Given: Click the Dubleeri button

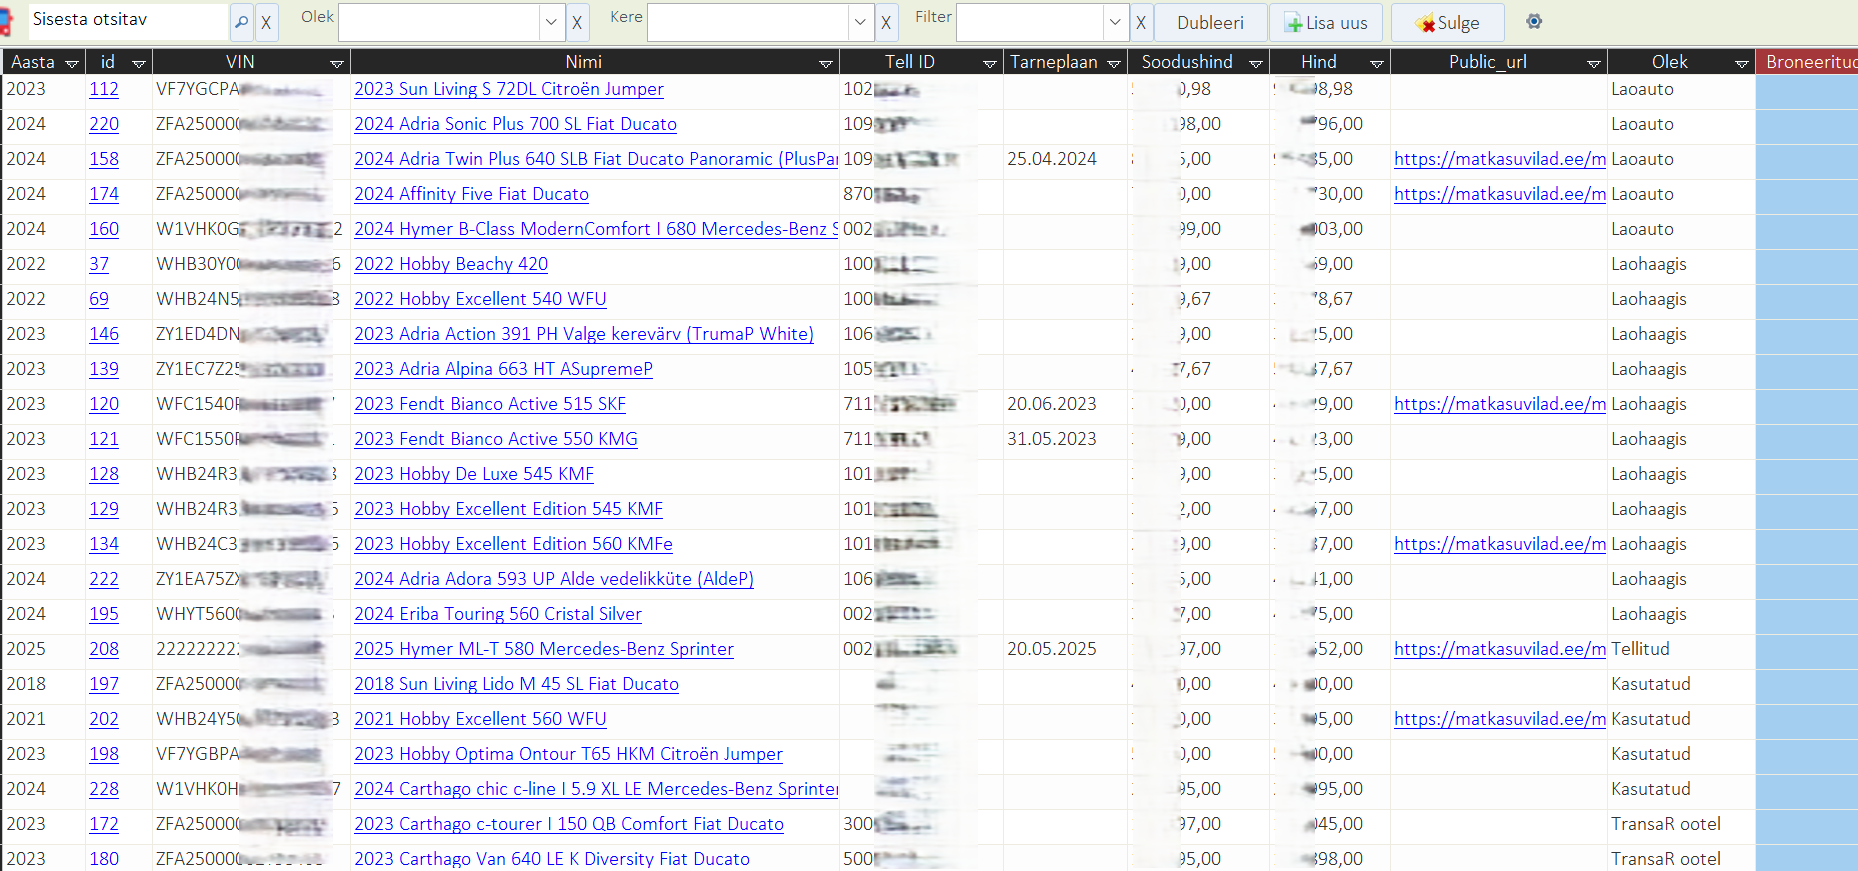Looking at the screenshot, I should pyautogui.click(x=1210, y=22).
